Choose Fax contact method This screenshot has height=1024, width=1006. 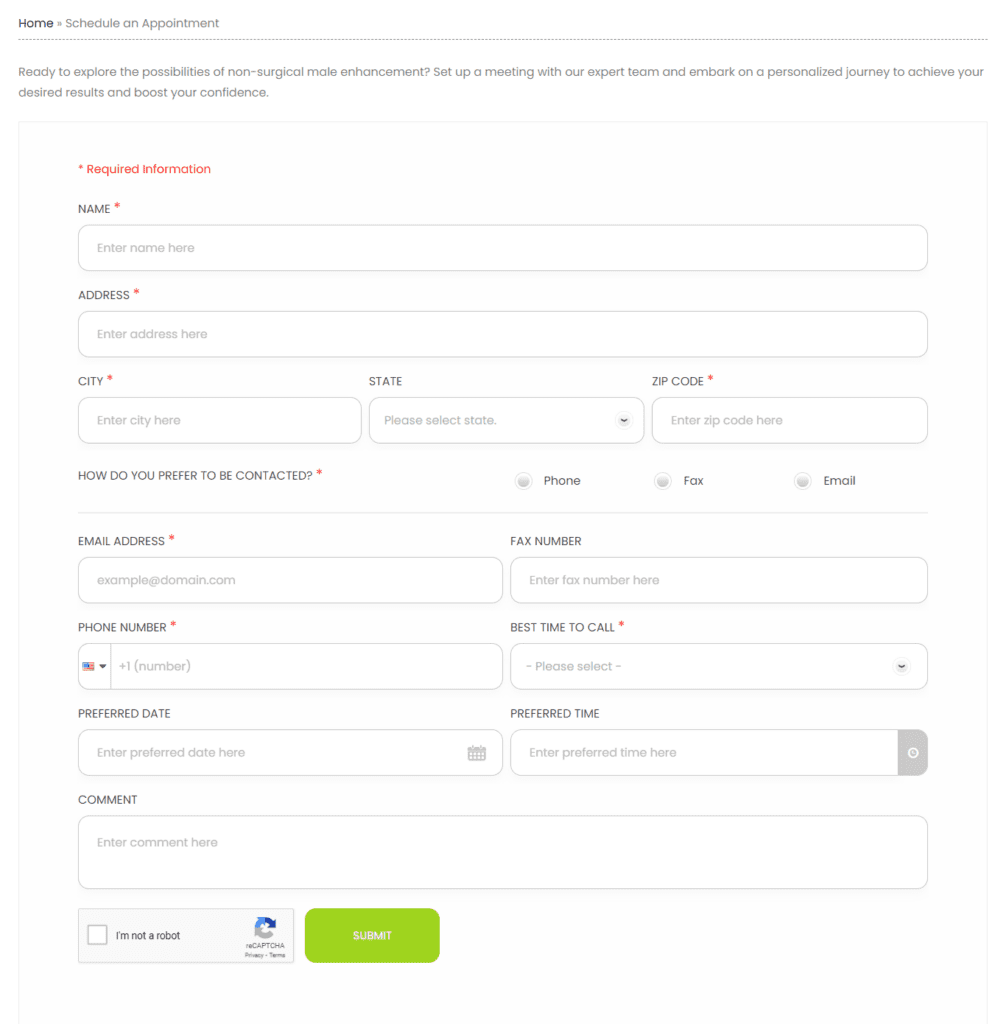(663, 481)
